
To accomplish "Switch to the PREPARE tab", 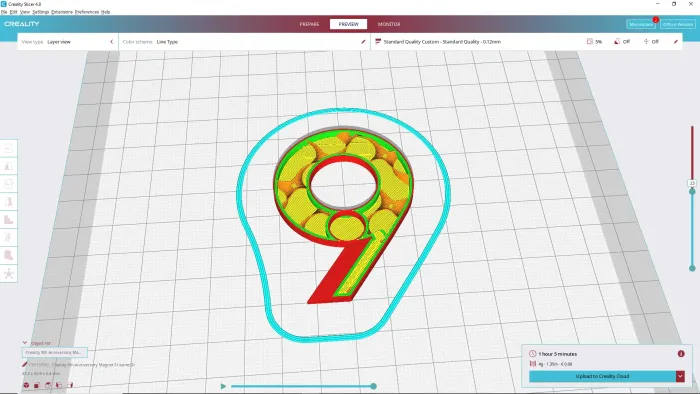I will [x=309, y=24].
